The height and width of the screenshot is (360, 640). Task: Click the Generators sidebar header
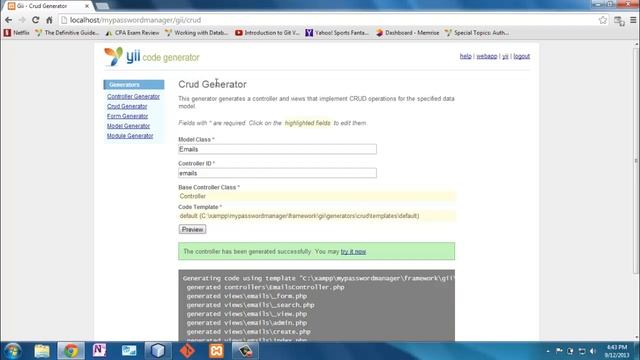click(134, 84)
